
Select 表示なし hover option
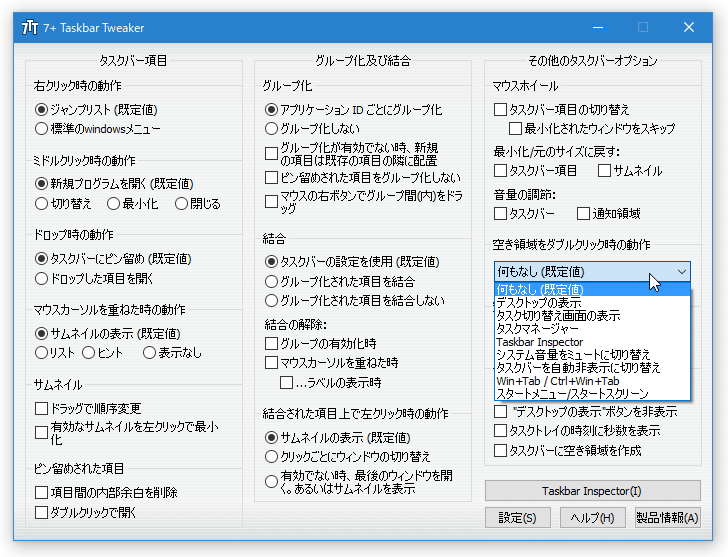(x=149, y=353)
